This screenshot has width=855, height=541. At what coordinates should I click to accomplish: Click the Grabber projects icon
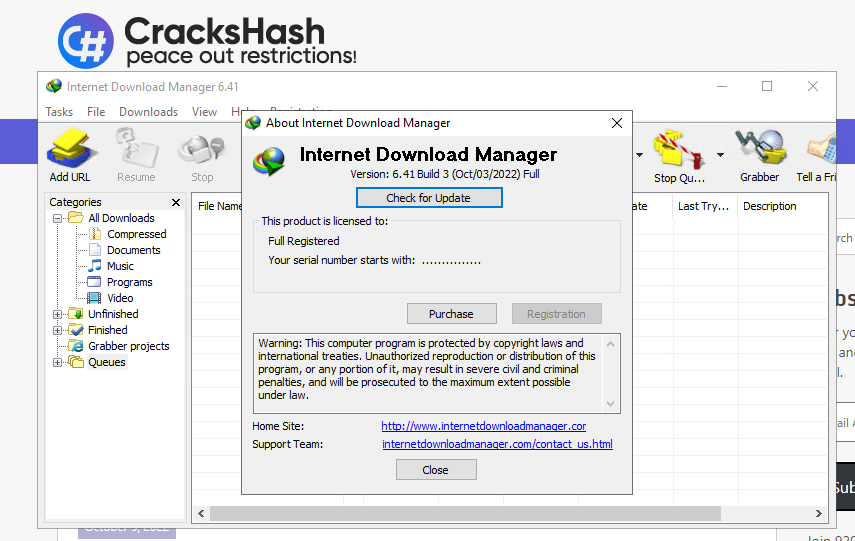coord(76,346)
